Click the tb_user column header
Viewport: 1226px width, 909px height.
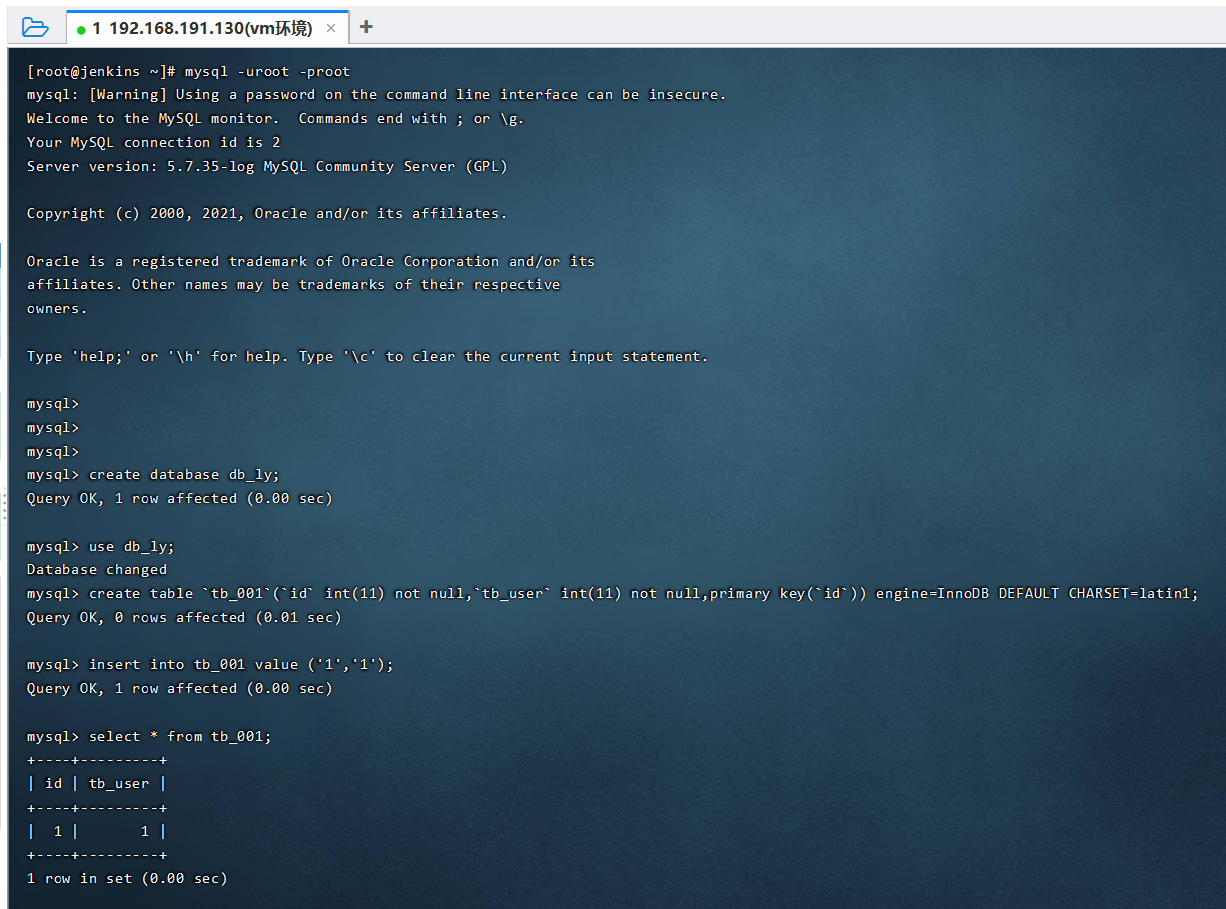pyautogui.click(x=119, y=784)
